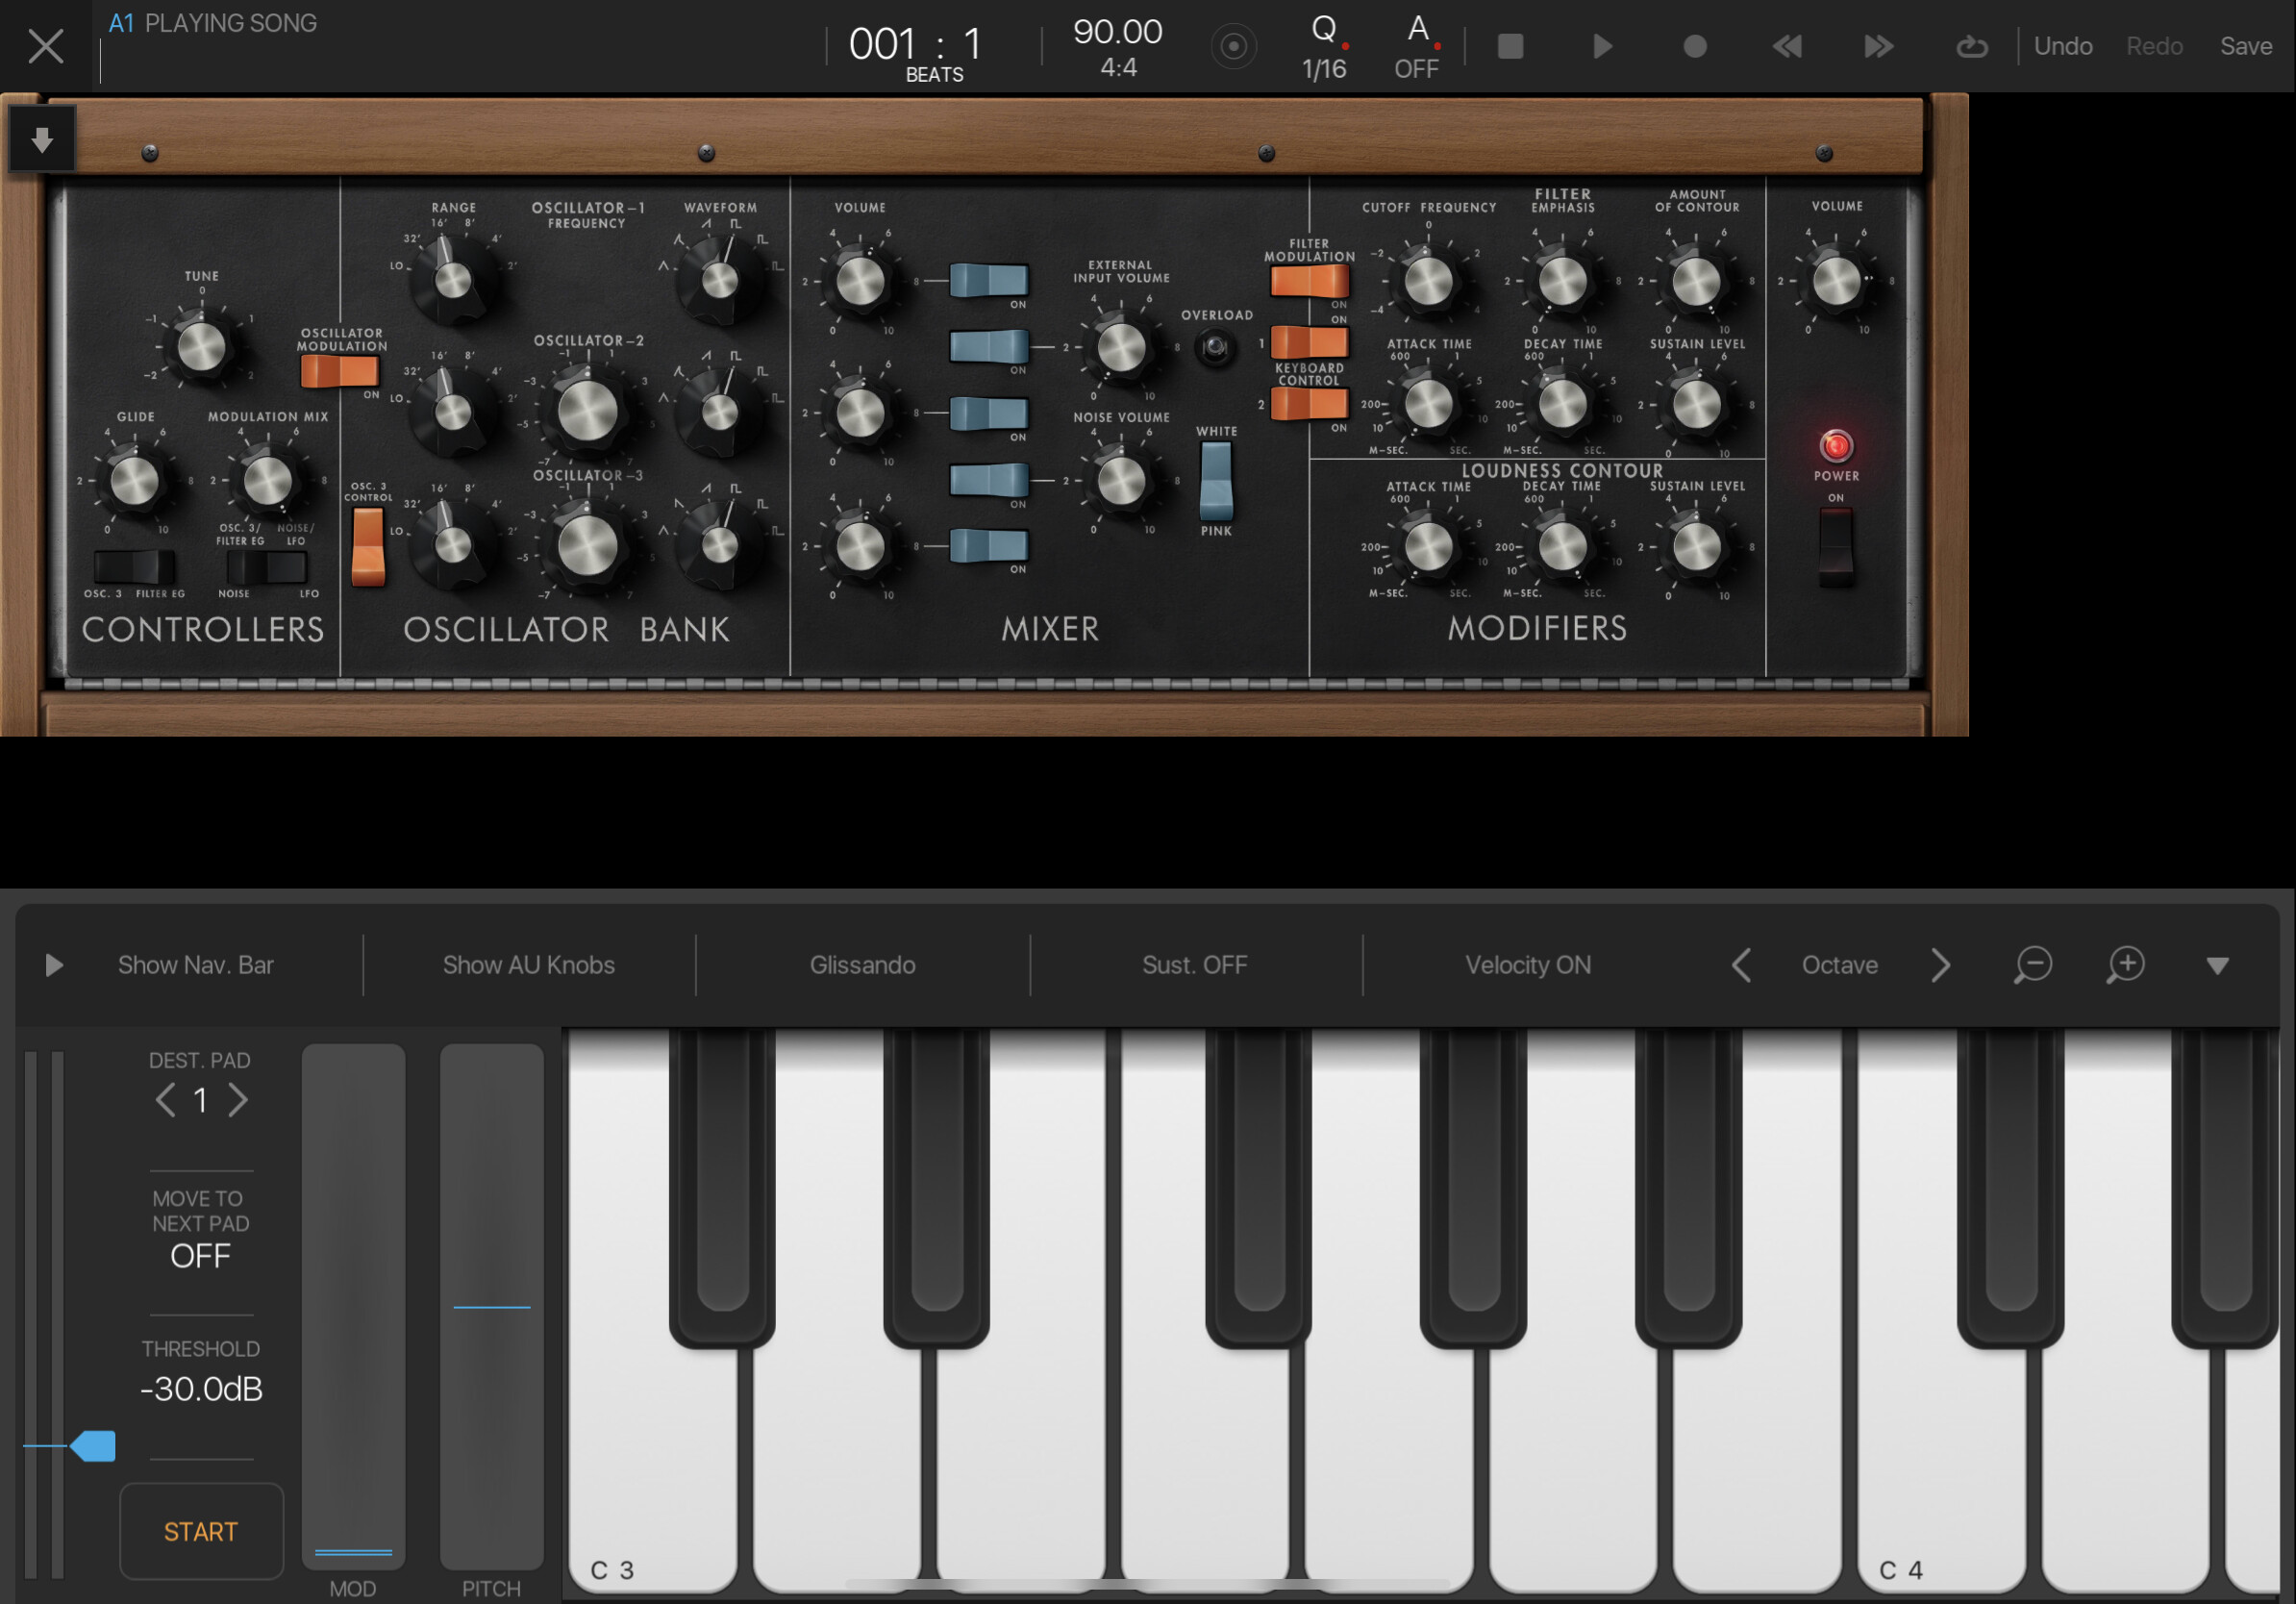
Task: Toggle the loop cycle icon
Action: (x=1971, y=46)
